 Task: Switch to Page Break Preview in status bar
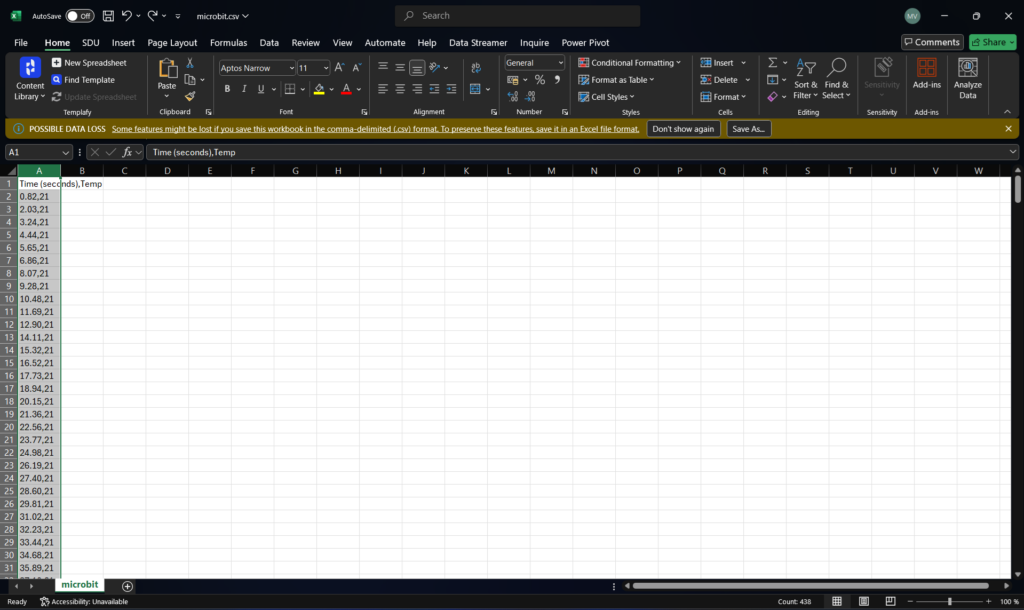(x=890, y=602)
